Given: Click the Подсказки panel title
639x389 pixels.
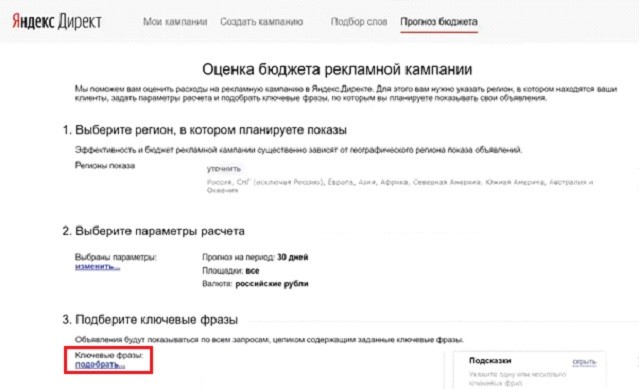Looking at the screenshot, I should [x=490, y=360].
